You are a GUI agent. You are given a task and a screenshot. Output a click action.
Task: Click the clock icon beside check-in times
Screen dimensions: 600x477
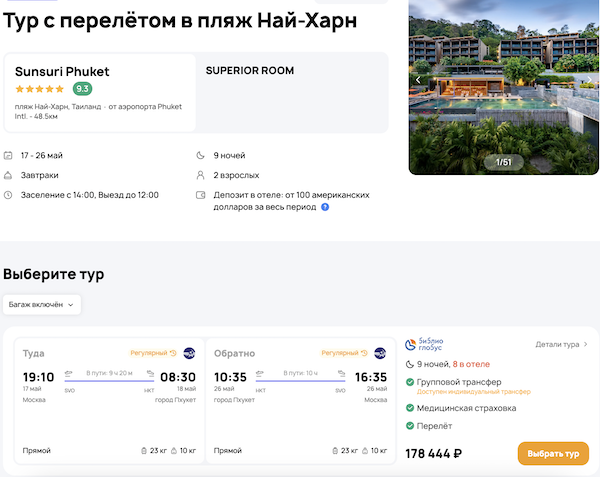(8, 195)
